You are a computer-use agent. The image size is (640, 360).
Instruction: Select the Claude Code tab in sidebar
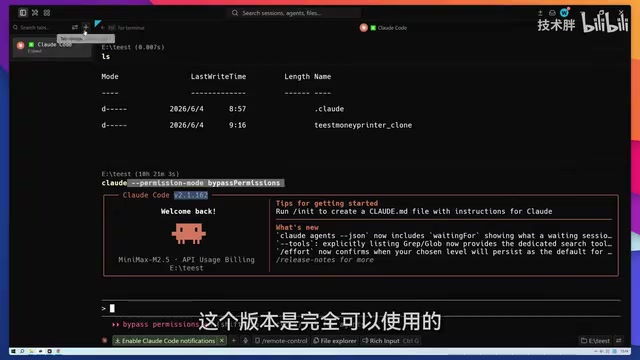tap(52, 47)
